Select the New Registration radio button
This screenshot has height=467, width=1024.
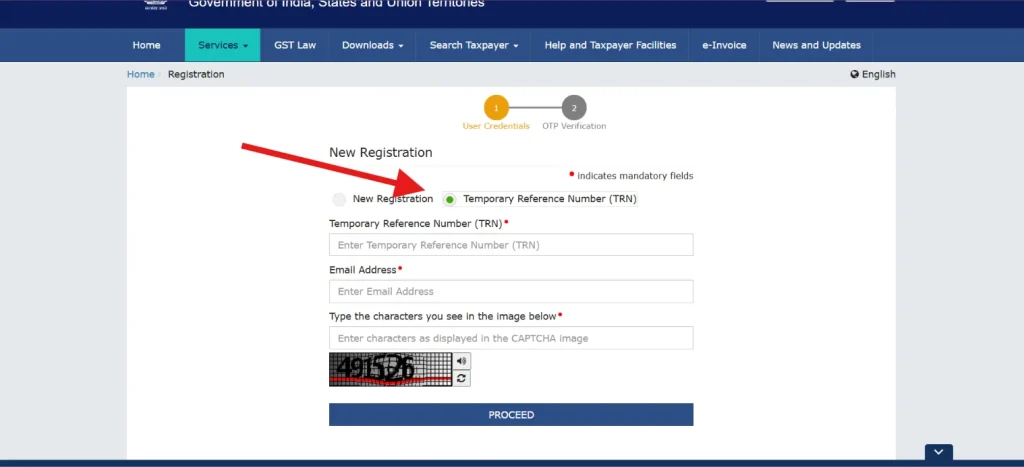click(x=339, y=199)
